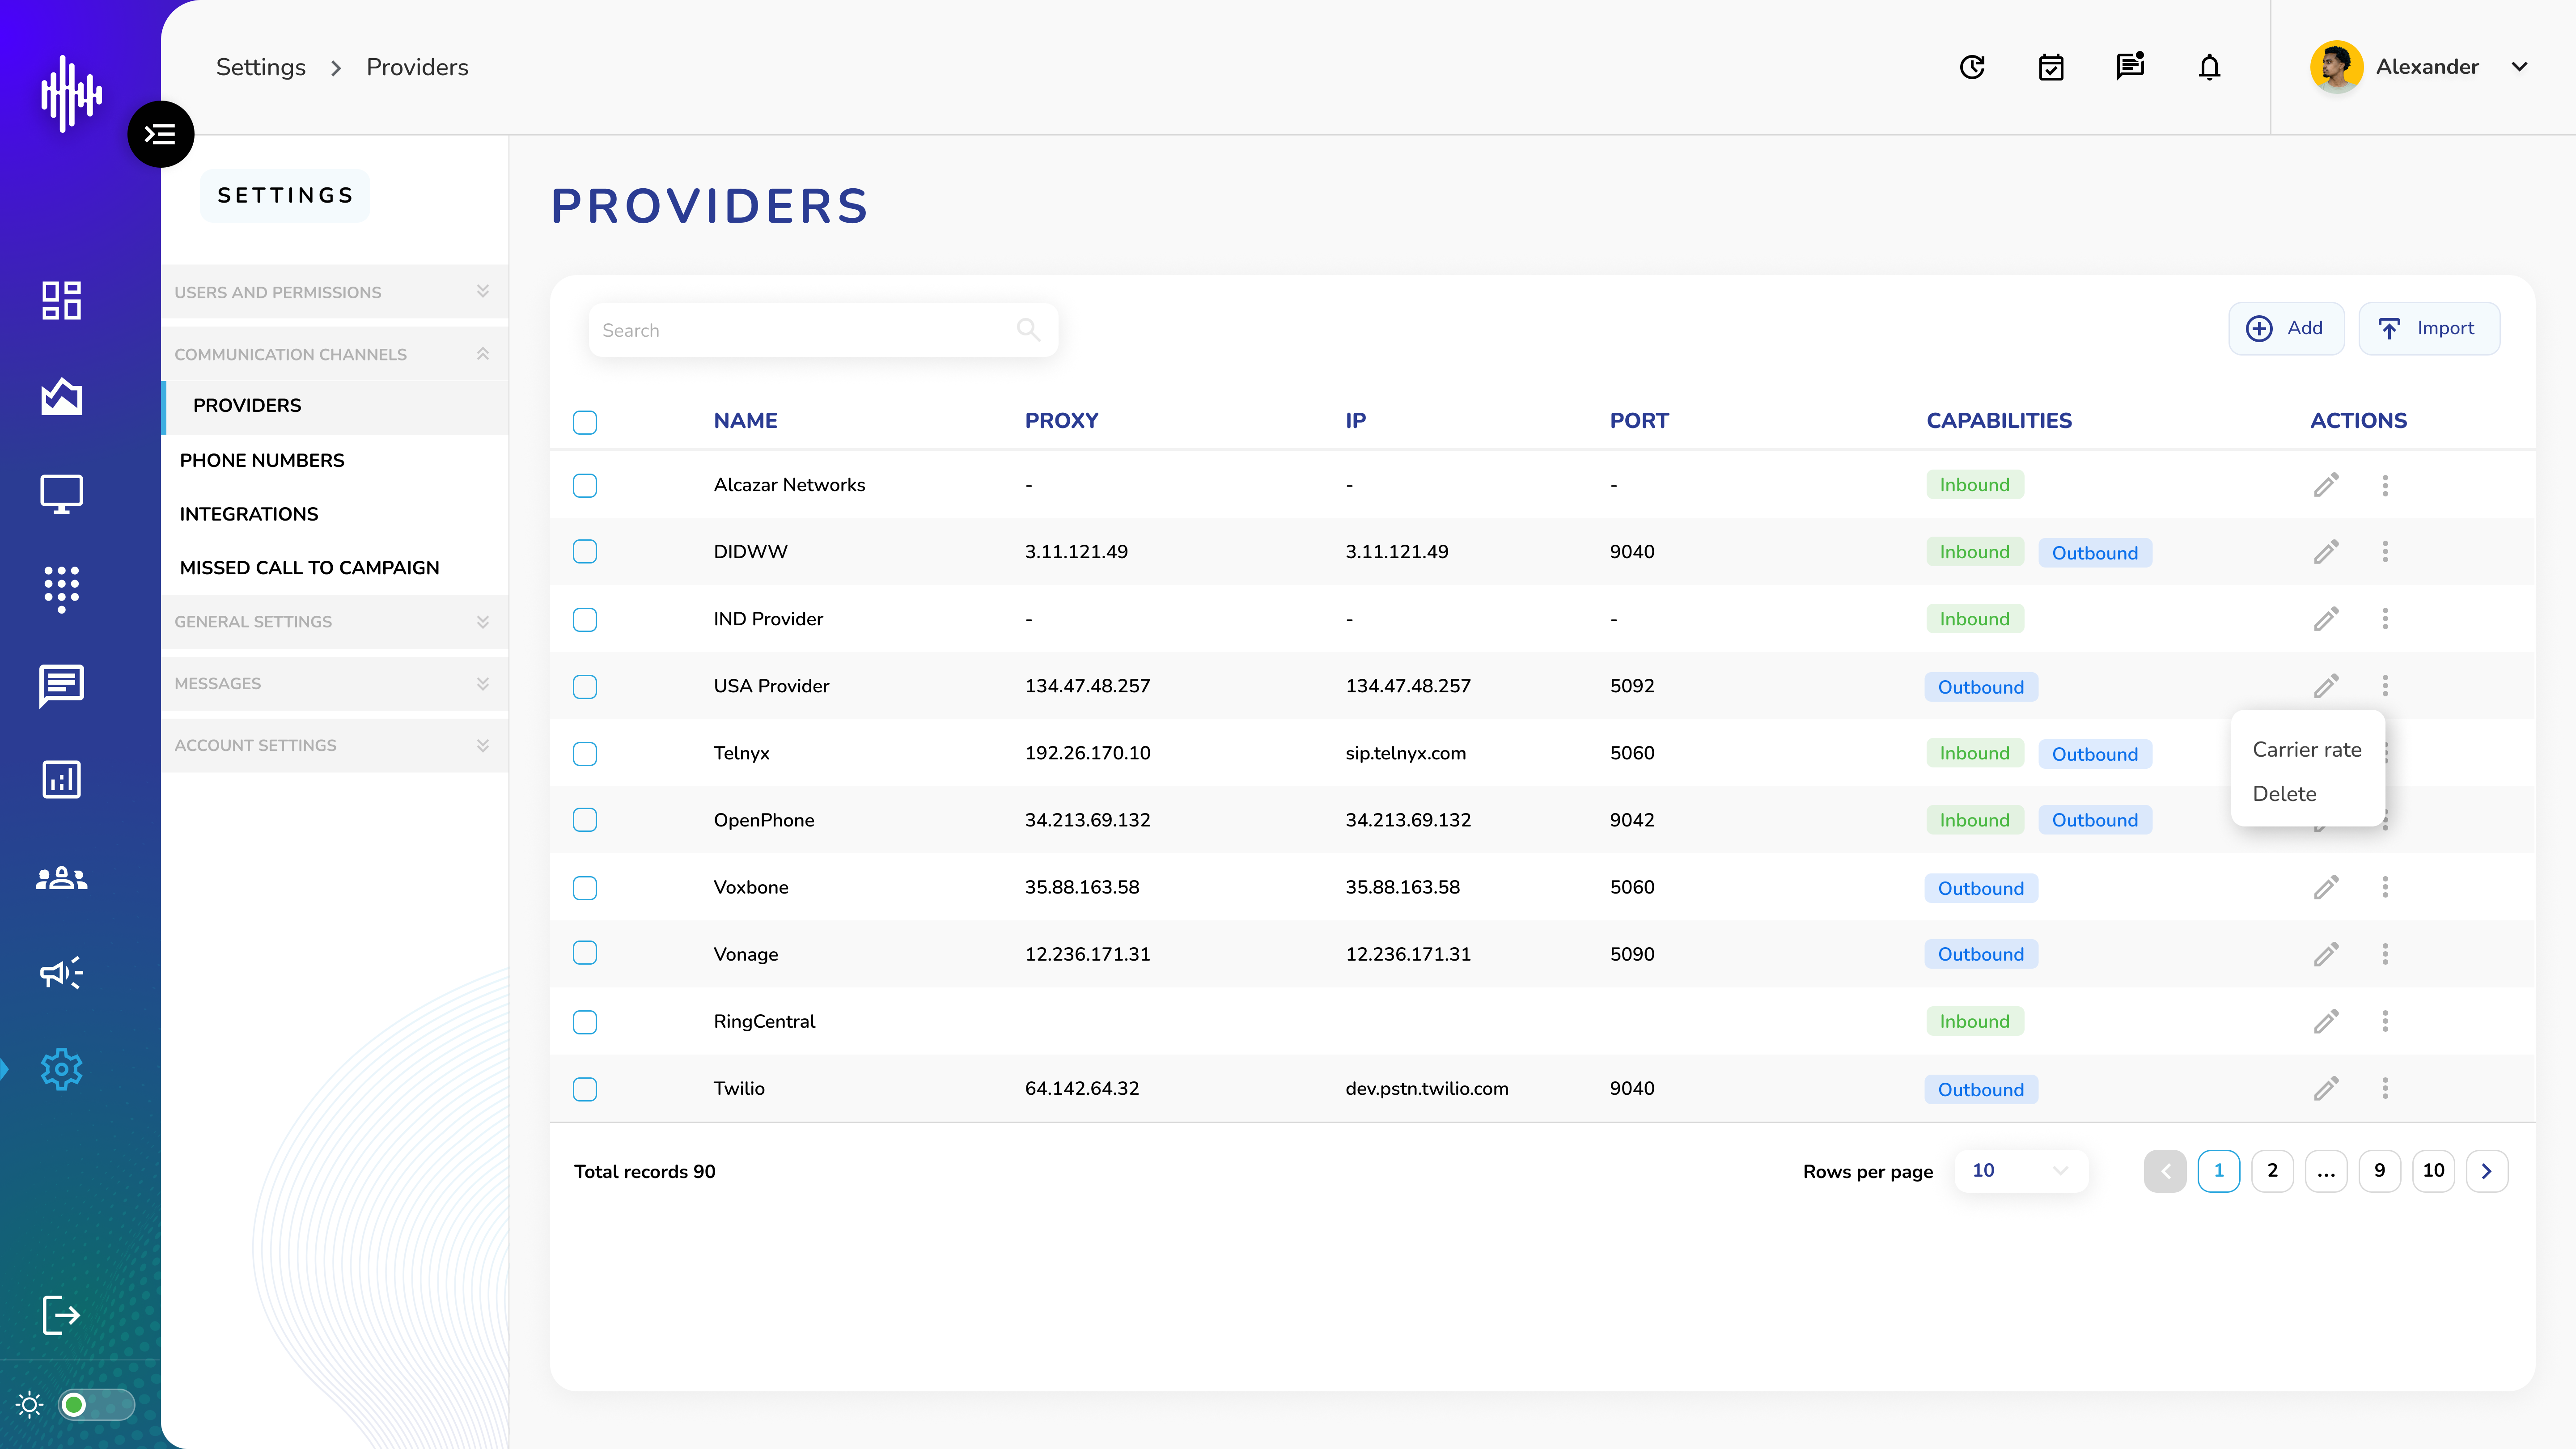The image size is (2576, 1449).
Task: Click the collapse sidebar menu icon
Action: (x=160, y=134)
